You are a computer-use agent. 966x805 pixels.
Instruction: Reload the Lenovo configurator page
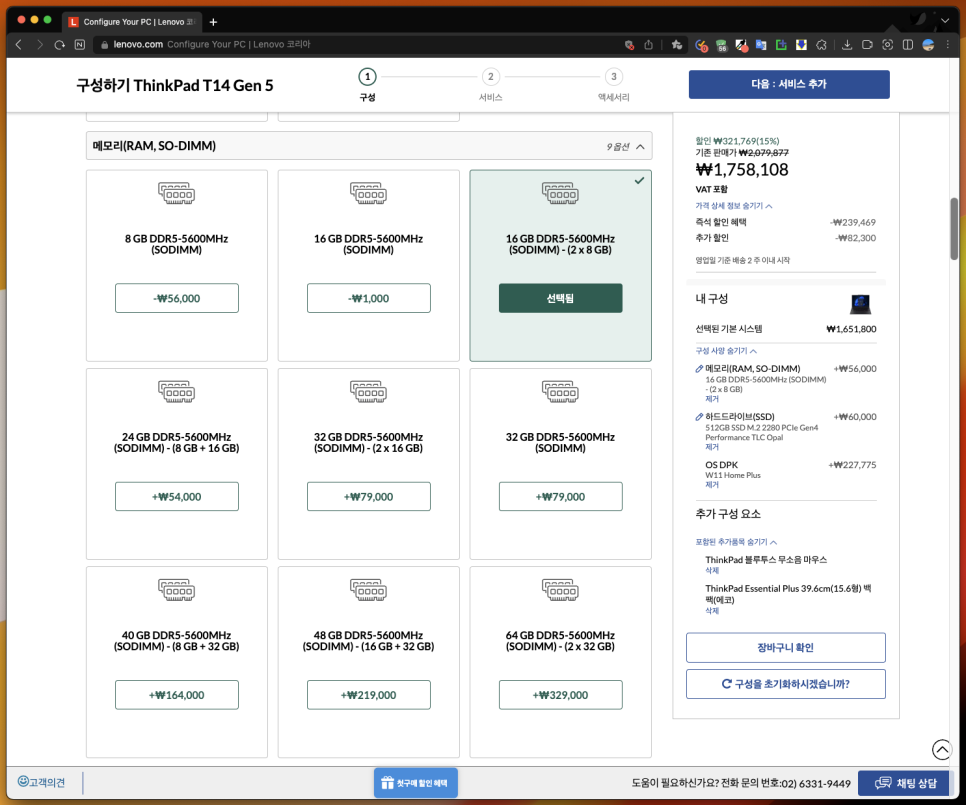click(60, 44)
